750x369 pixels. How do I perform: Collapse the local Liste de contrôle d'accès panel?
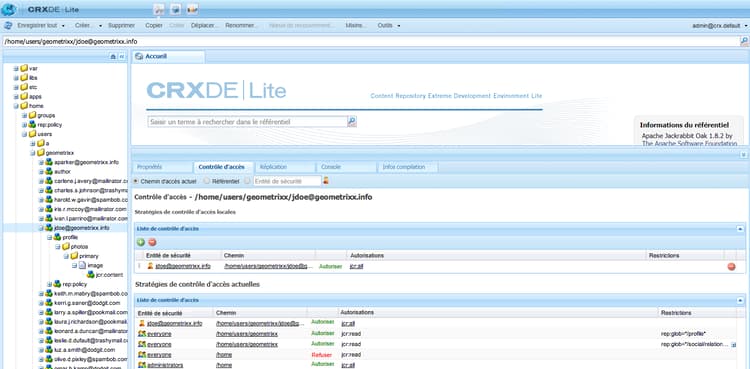[x=740, y=229]
